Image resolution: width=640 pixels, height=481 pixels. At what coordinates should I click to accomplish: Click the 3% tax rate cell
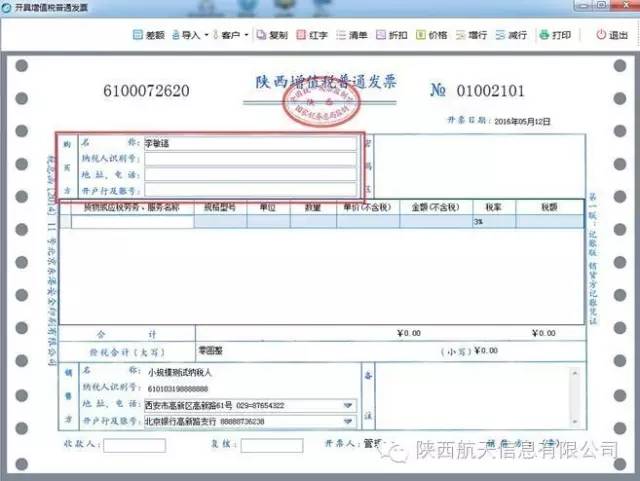(494, 222)
